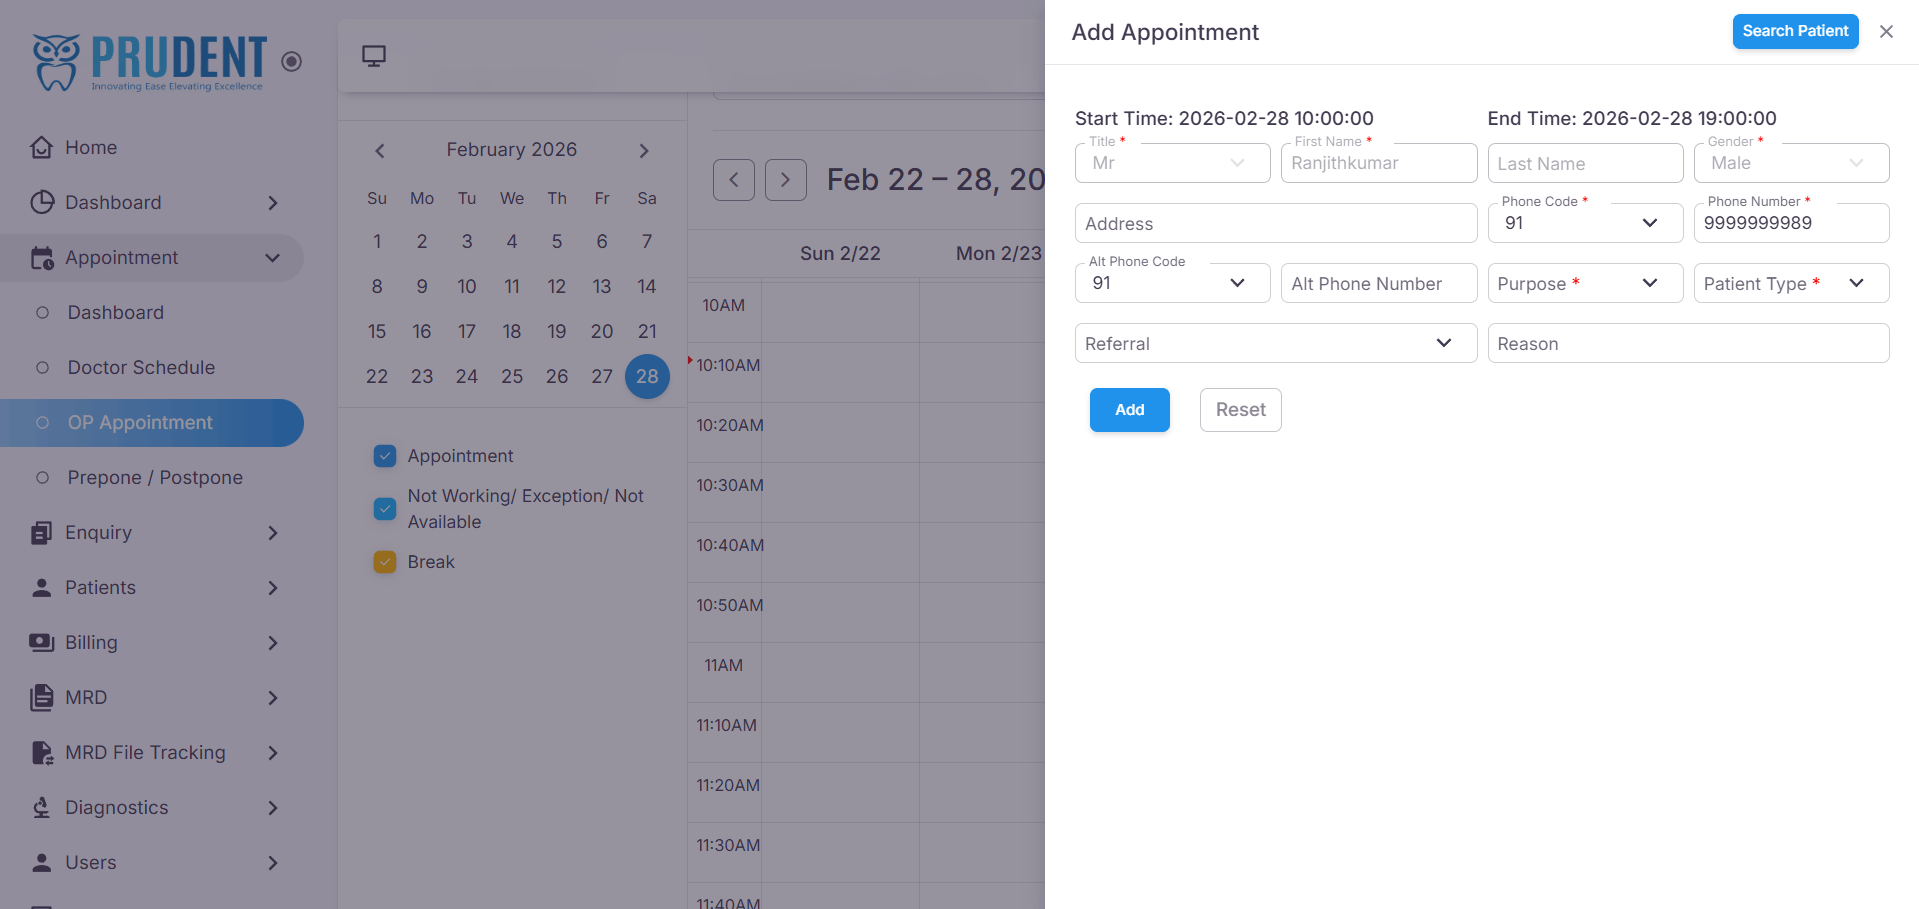Click the Last Name field
The image size is (1919, 909).
coord(1585,163)
